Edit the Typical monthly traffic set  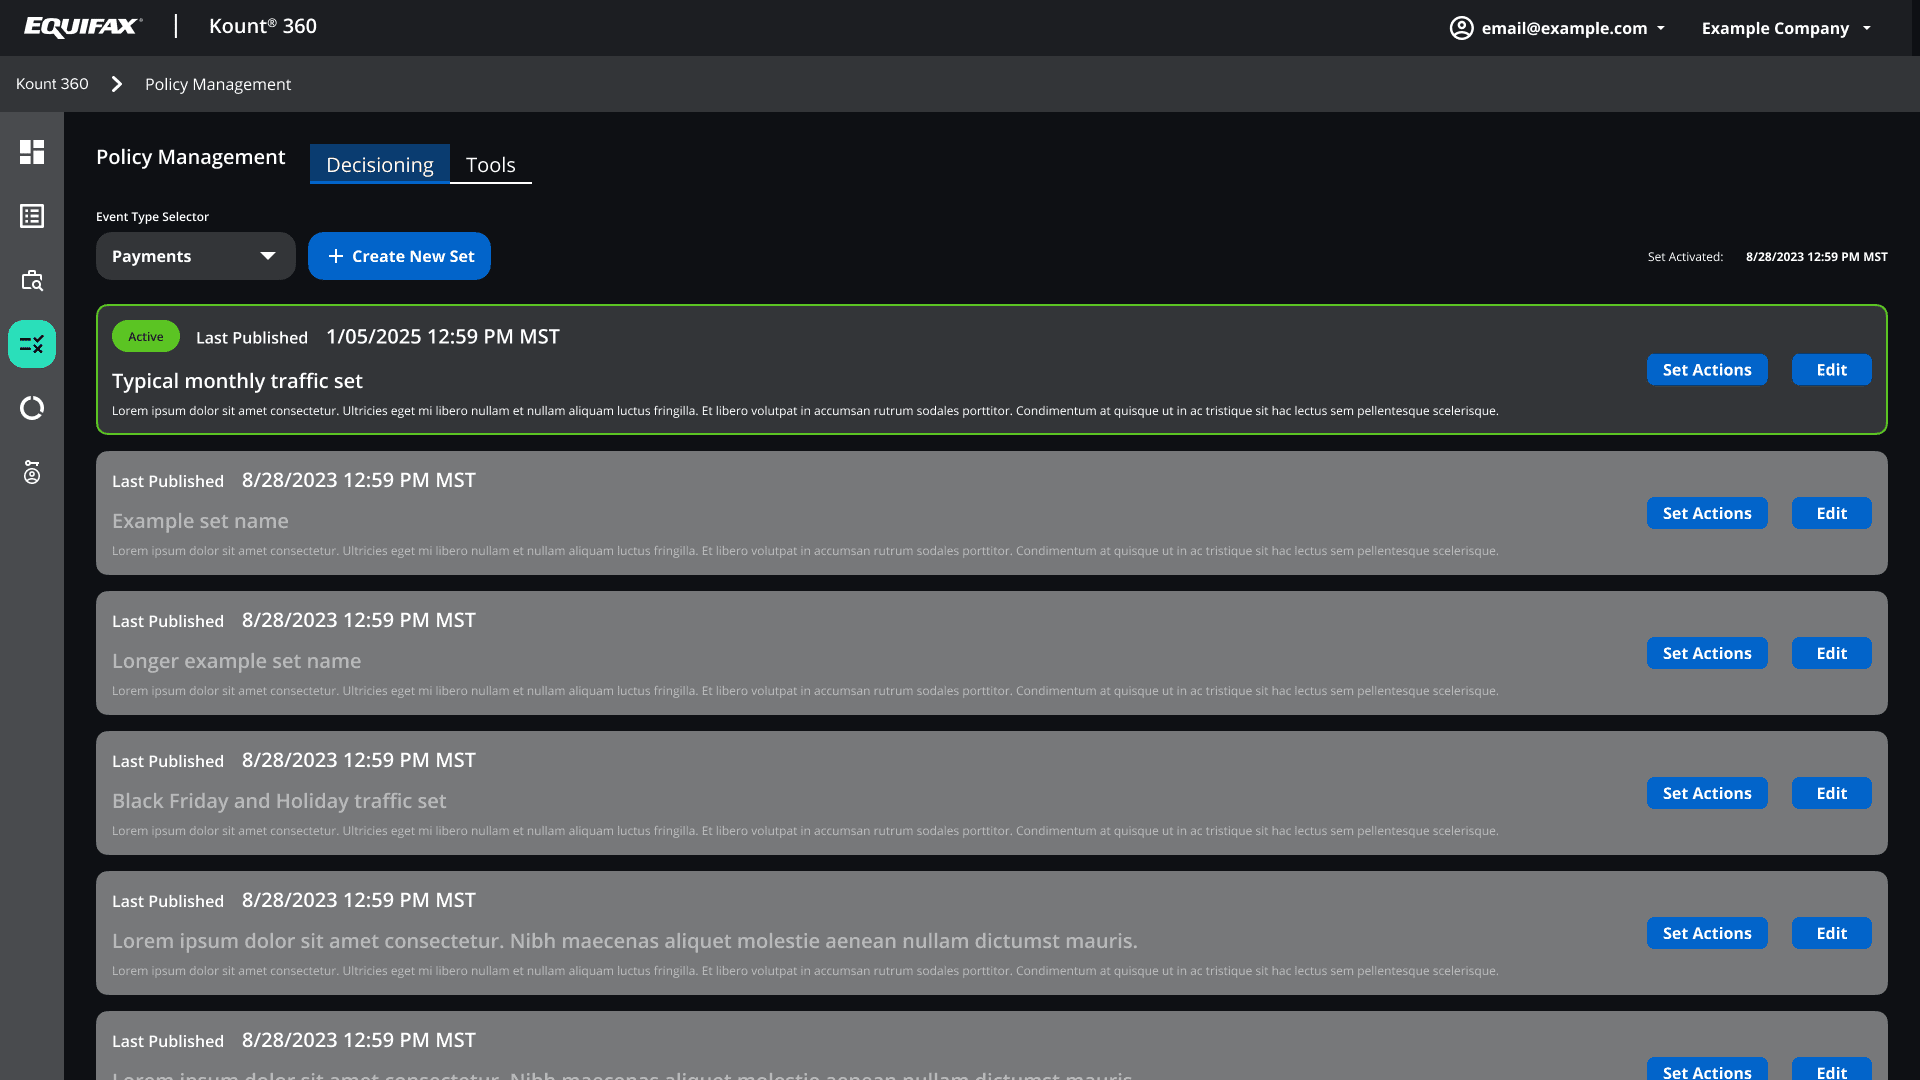tap(1832, 370)
